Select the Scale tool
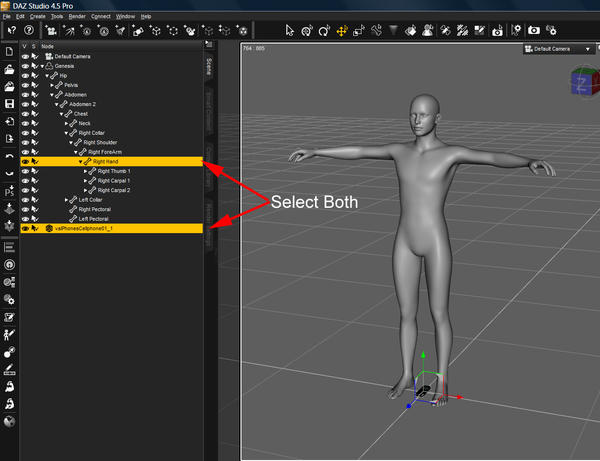This screenshot has width=600, height=461. tap(359, 31)
